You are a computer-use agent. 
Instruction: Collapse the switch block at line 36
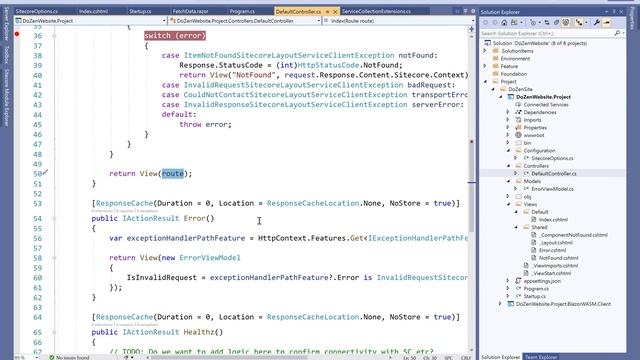[x=54, y=36]
